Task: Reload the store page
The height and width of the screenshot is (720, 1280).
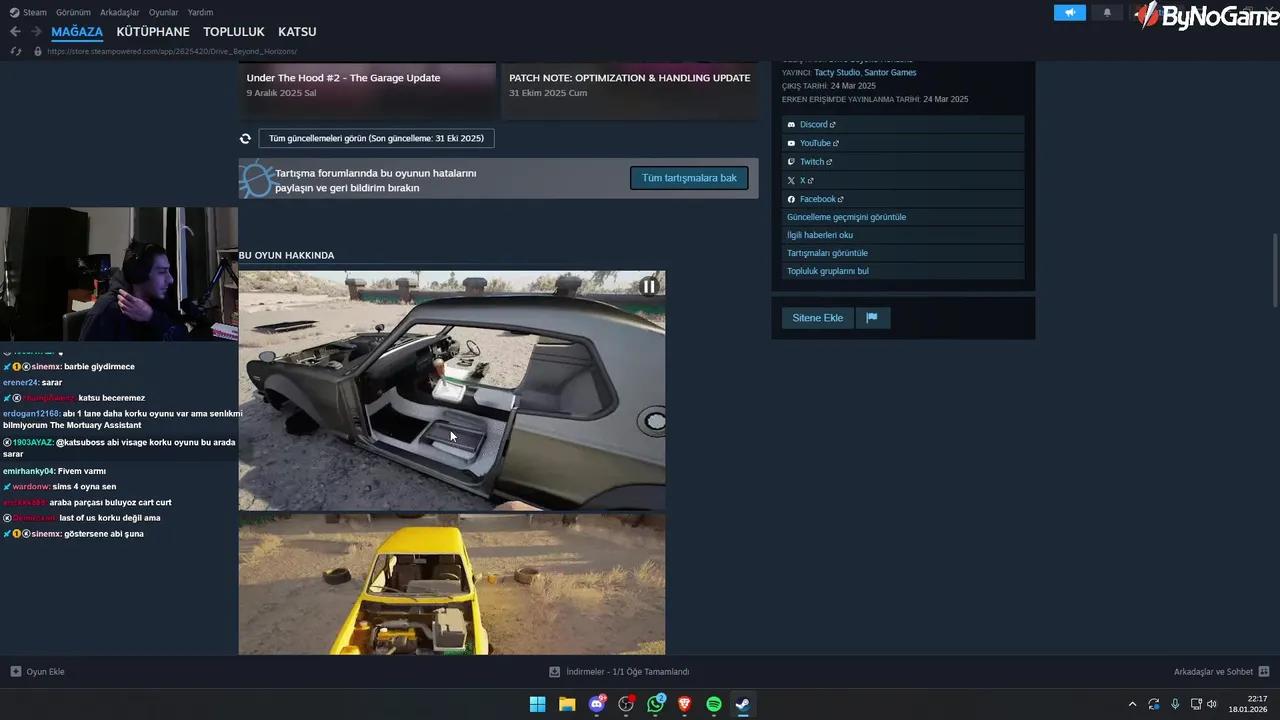Action: pyautogui.click(x=15, y=51)
